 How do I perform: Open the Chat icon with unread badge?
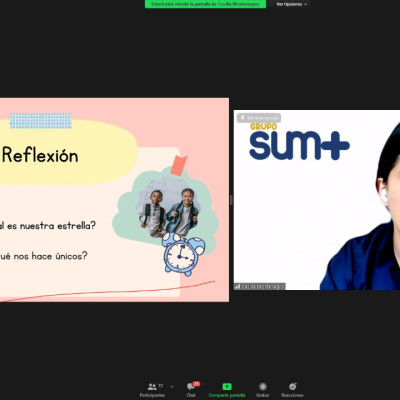coord(191,387)
